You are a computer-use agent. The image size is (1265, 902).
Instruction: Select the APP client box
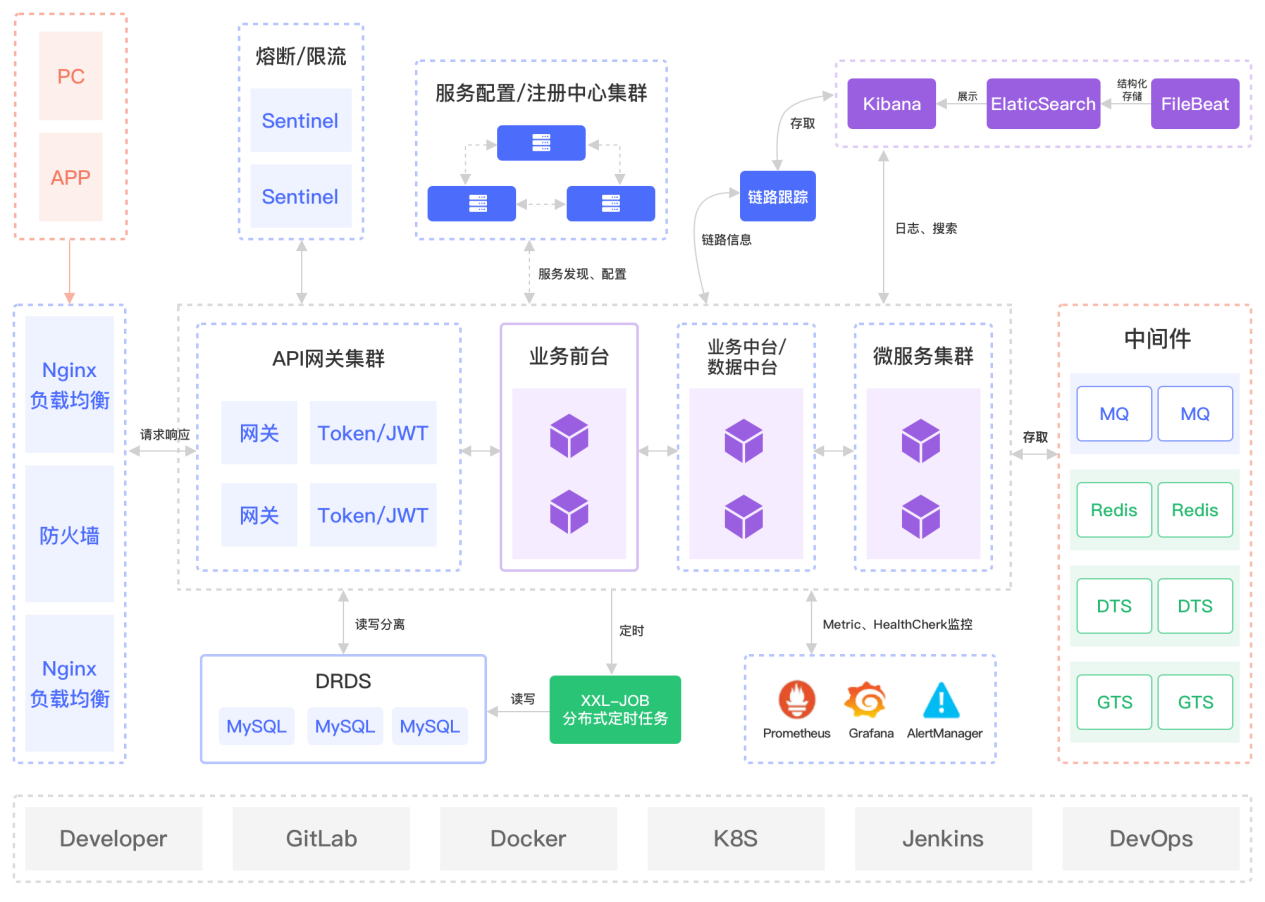71,177
